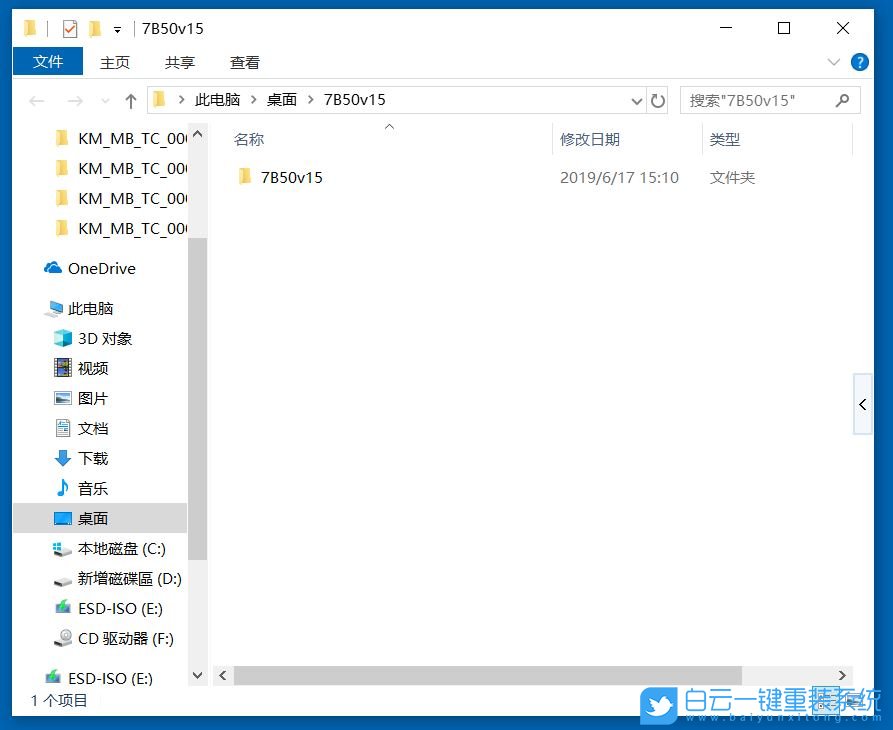Select 此电脑 in the navigation pane

click(90, 308)
